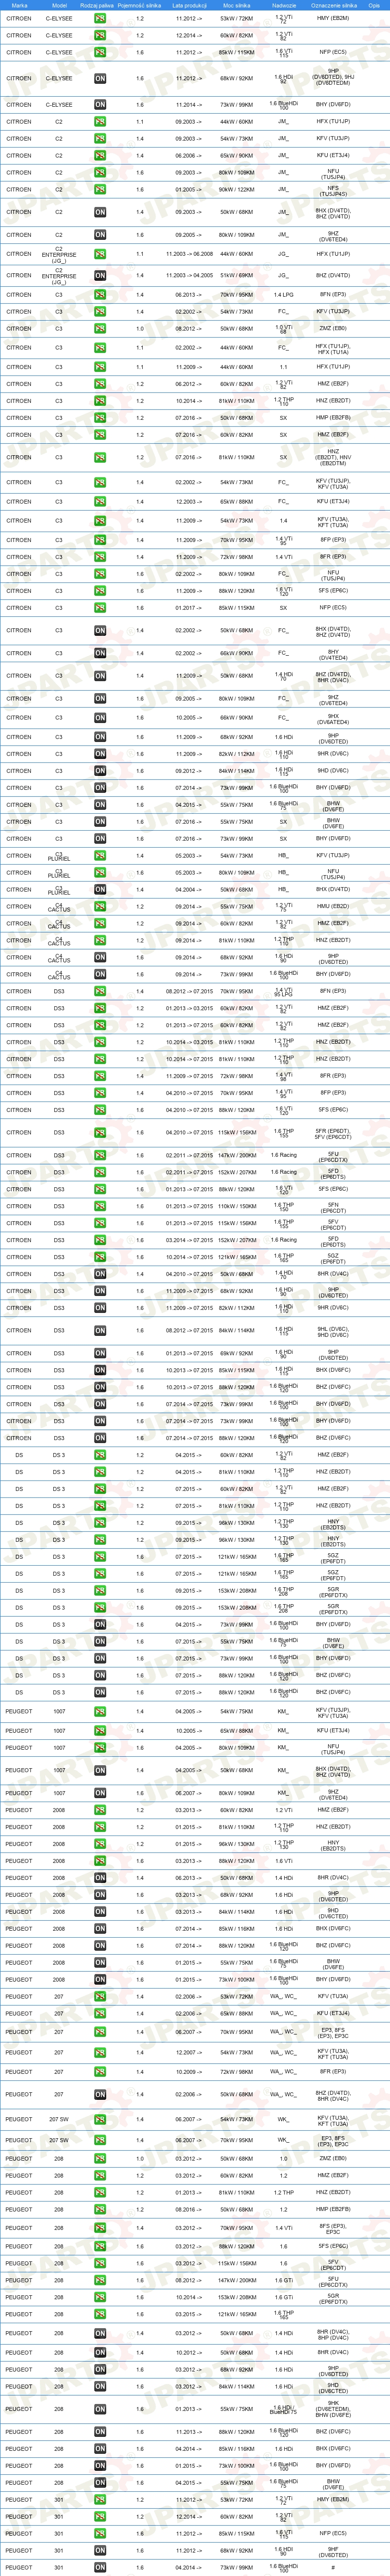390x2576 pixels.
Task: Click petrol icon in DS3 5FN (EP6CDT) row
Action: pos(100,1206)
